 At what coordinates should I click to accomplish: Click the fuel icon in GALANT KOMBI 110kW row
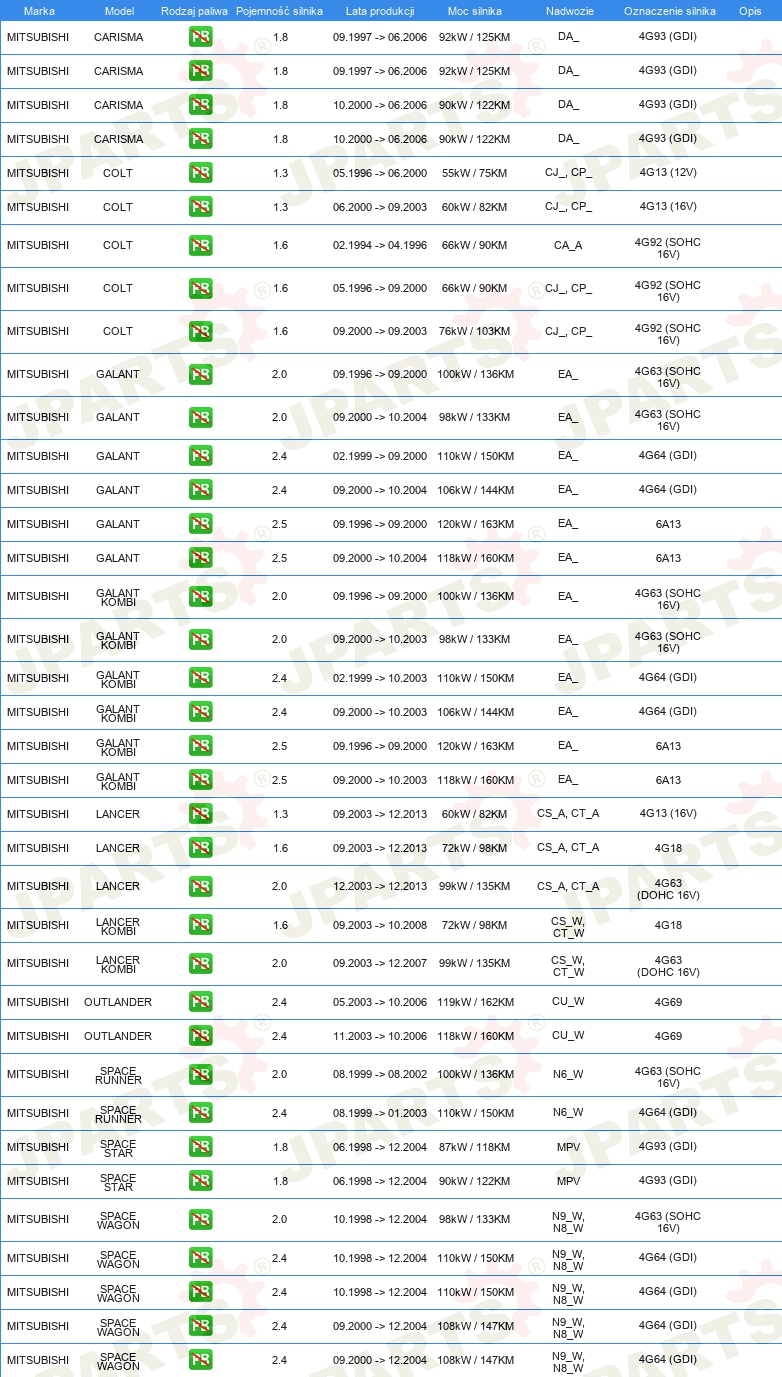pyautogui.click(x=200, y=678)
